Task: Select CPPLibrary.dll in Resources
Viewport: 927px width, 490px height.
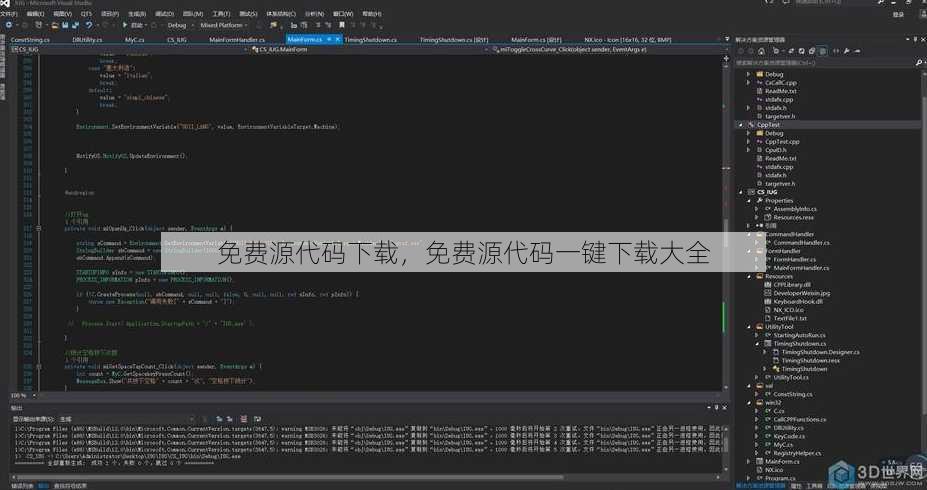Action: [x=792, y=285]
